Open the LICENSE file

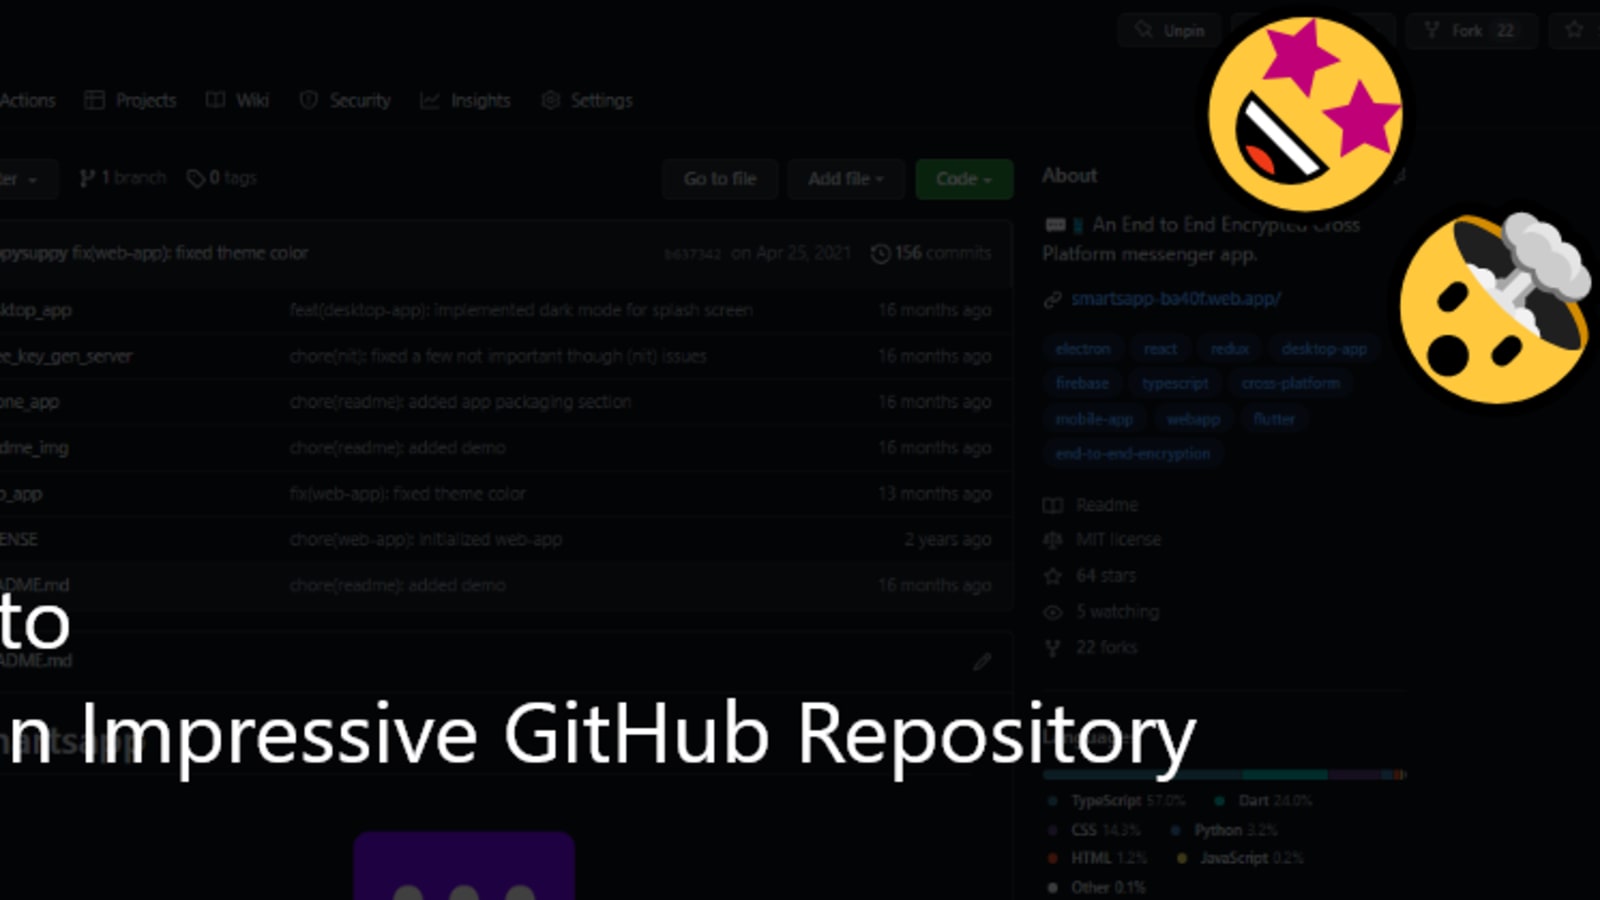[x=19, y=539]
